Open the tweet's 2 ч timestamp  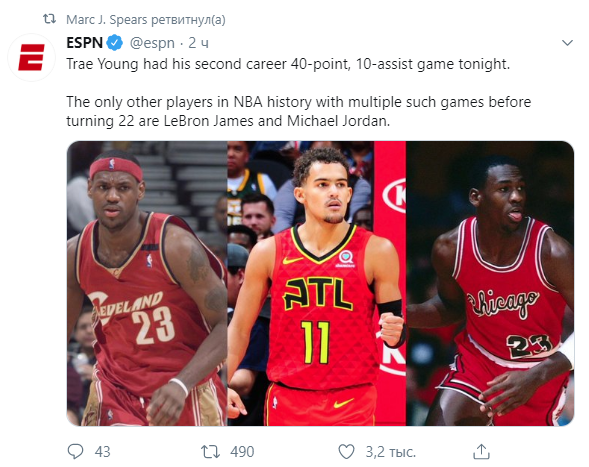pos(198,43)
